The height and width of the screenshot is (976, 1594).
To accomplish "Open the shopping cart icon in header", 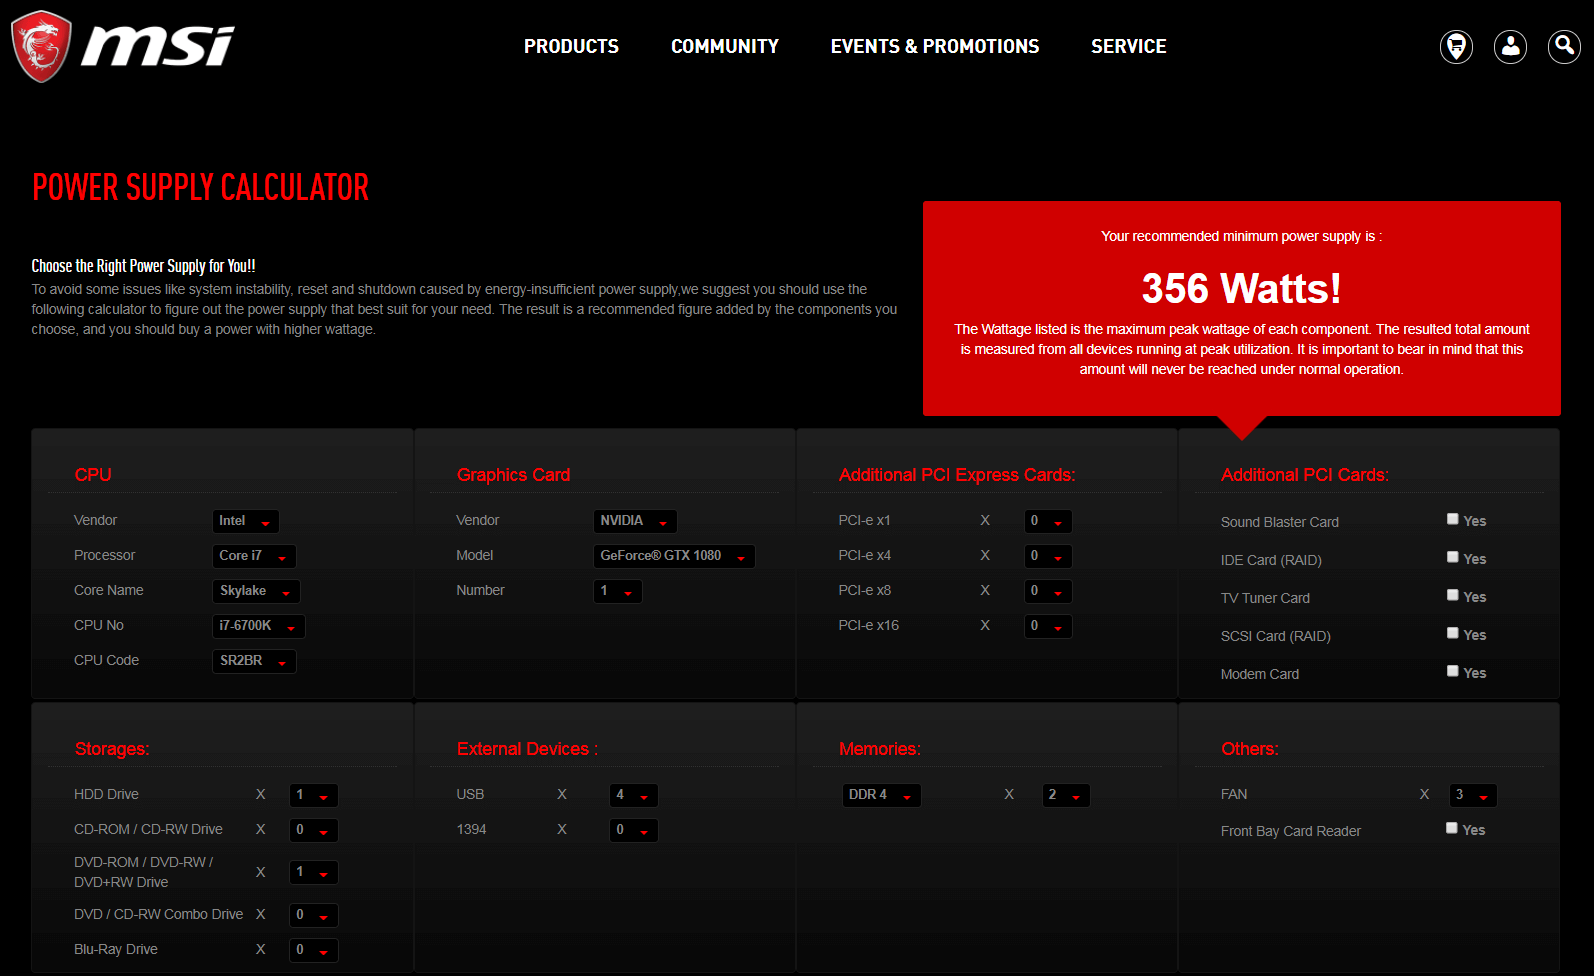I will pos(1456,46).
